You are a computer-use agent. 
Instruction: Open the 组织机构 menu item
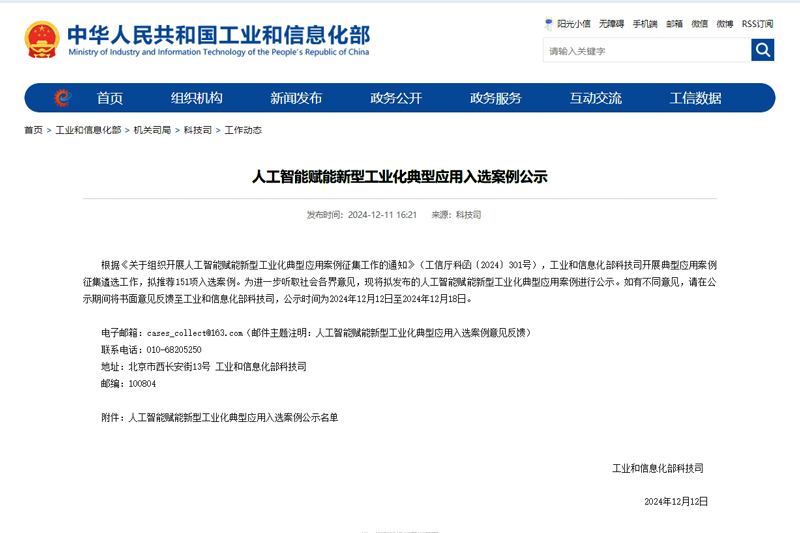[196, 98]
